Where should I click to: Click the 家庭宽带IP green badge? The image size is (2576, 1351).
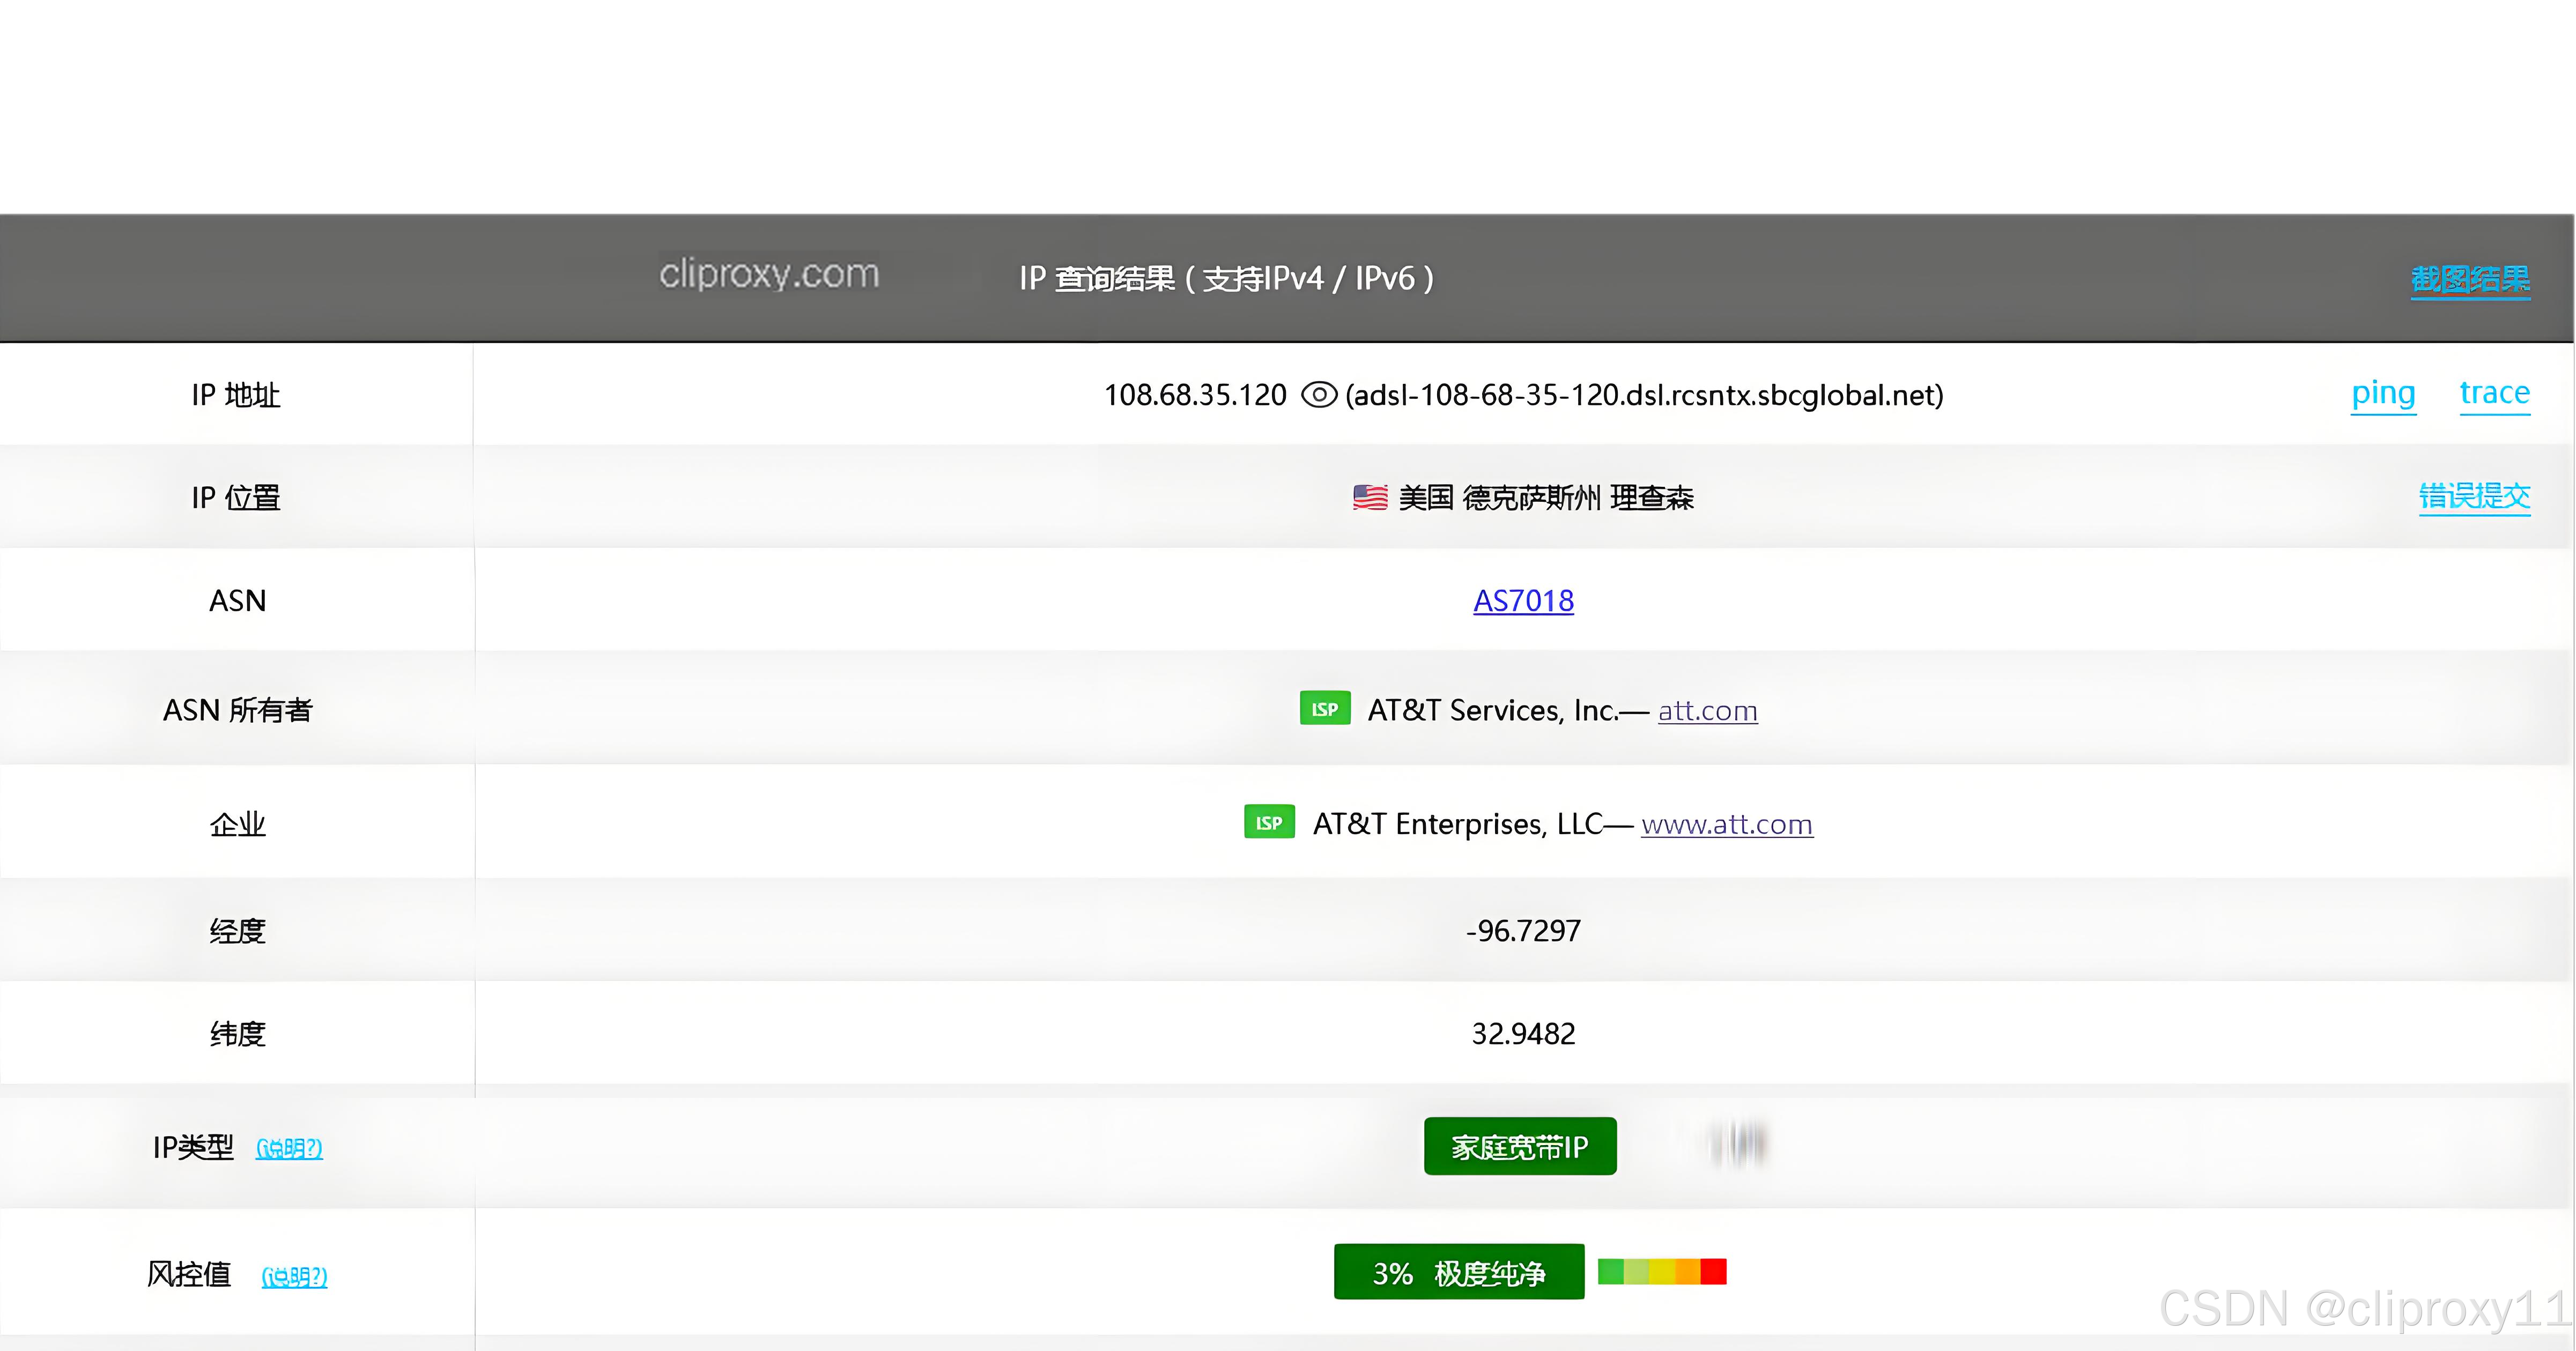(x=1520, y=1146)
